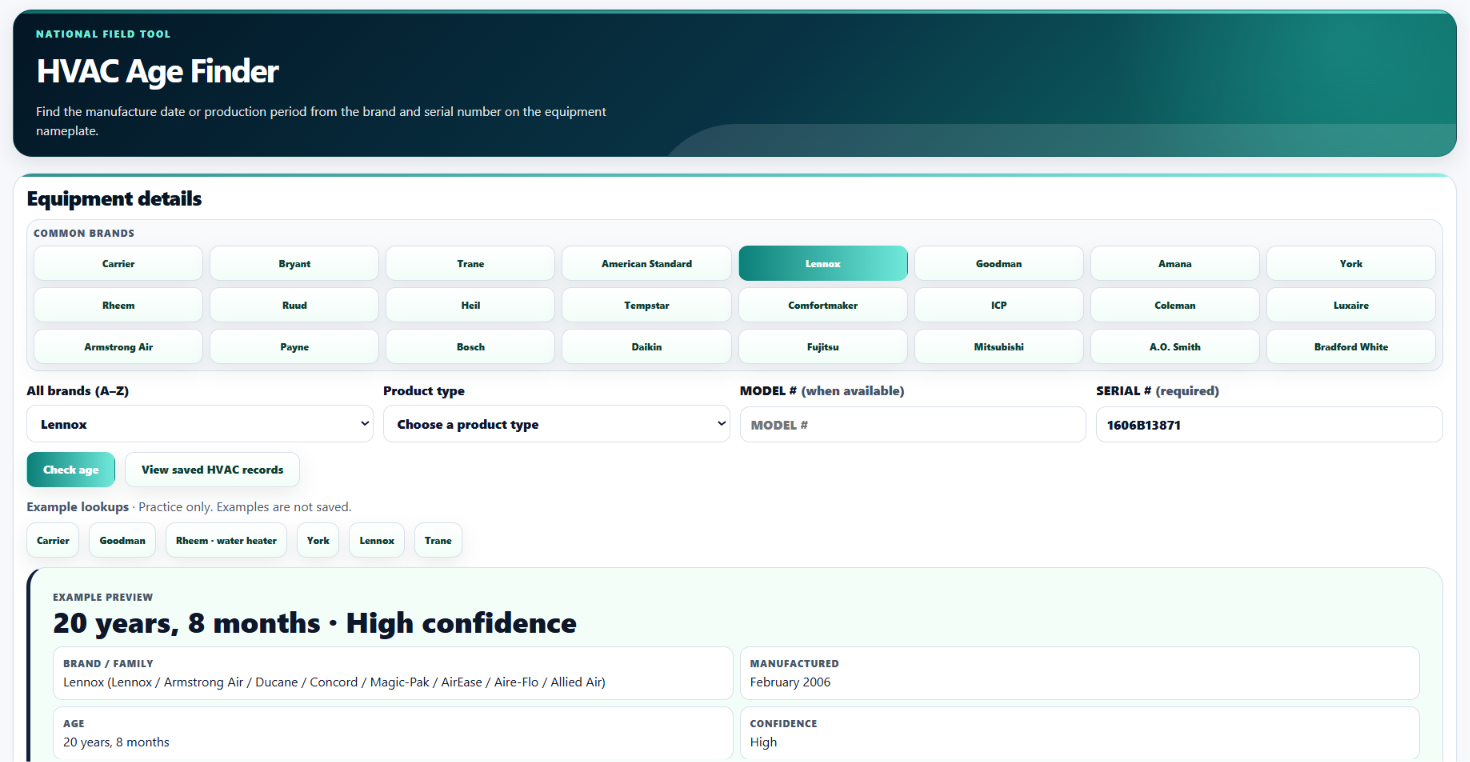Image resolution: width=1470 pixels, height=762 pixels.
Task: Focus the MODEL # input field
Action: pos(913,424)
